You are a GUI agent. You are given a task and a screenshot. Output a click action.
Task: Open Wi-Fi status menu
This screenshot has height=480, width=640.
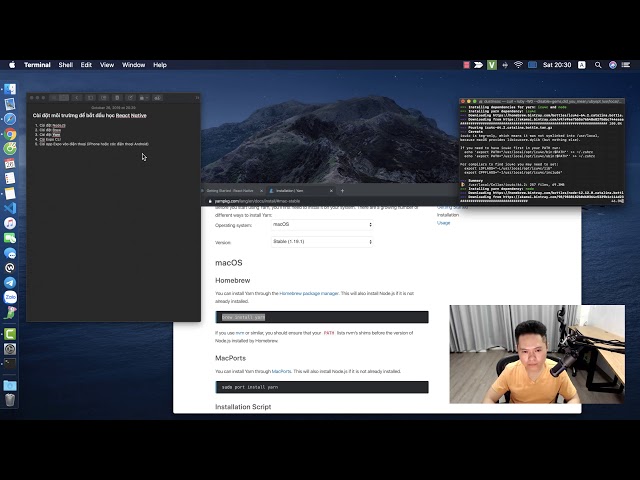[x=518, y=65]
